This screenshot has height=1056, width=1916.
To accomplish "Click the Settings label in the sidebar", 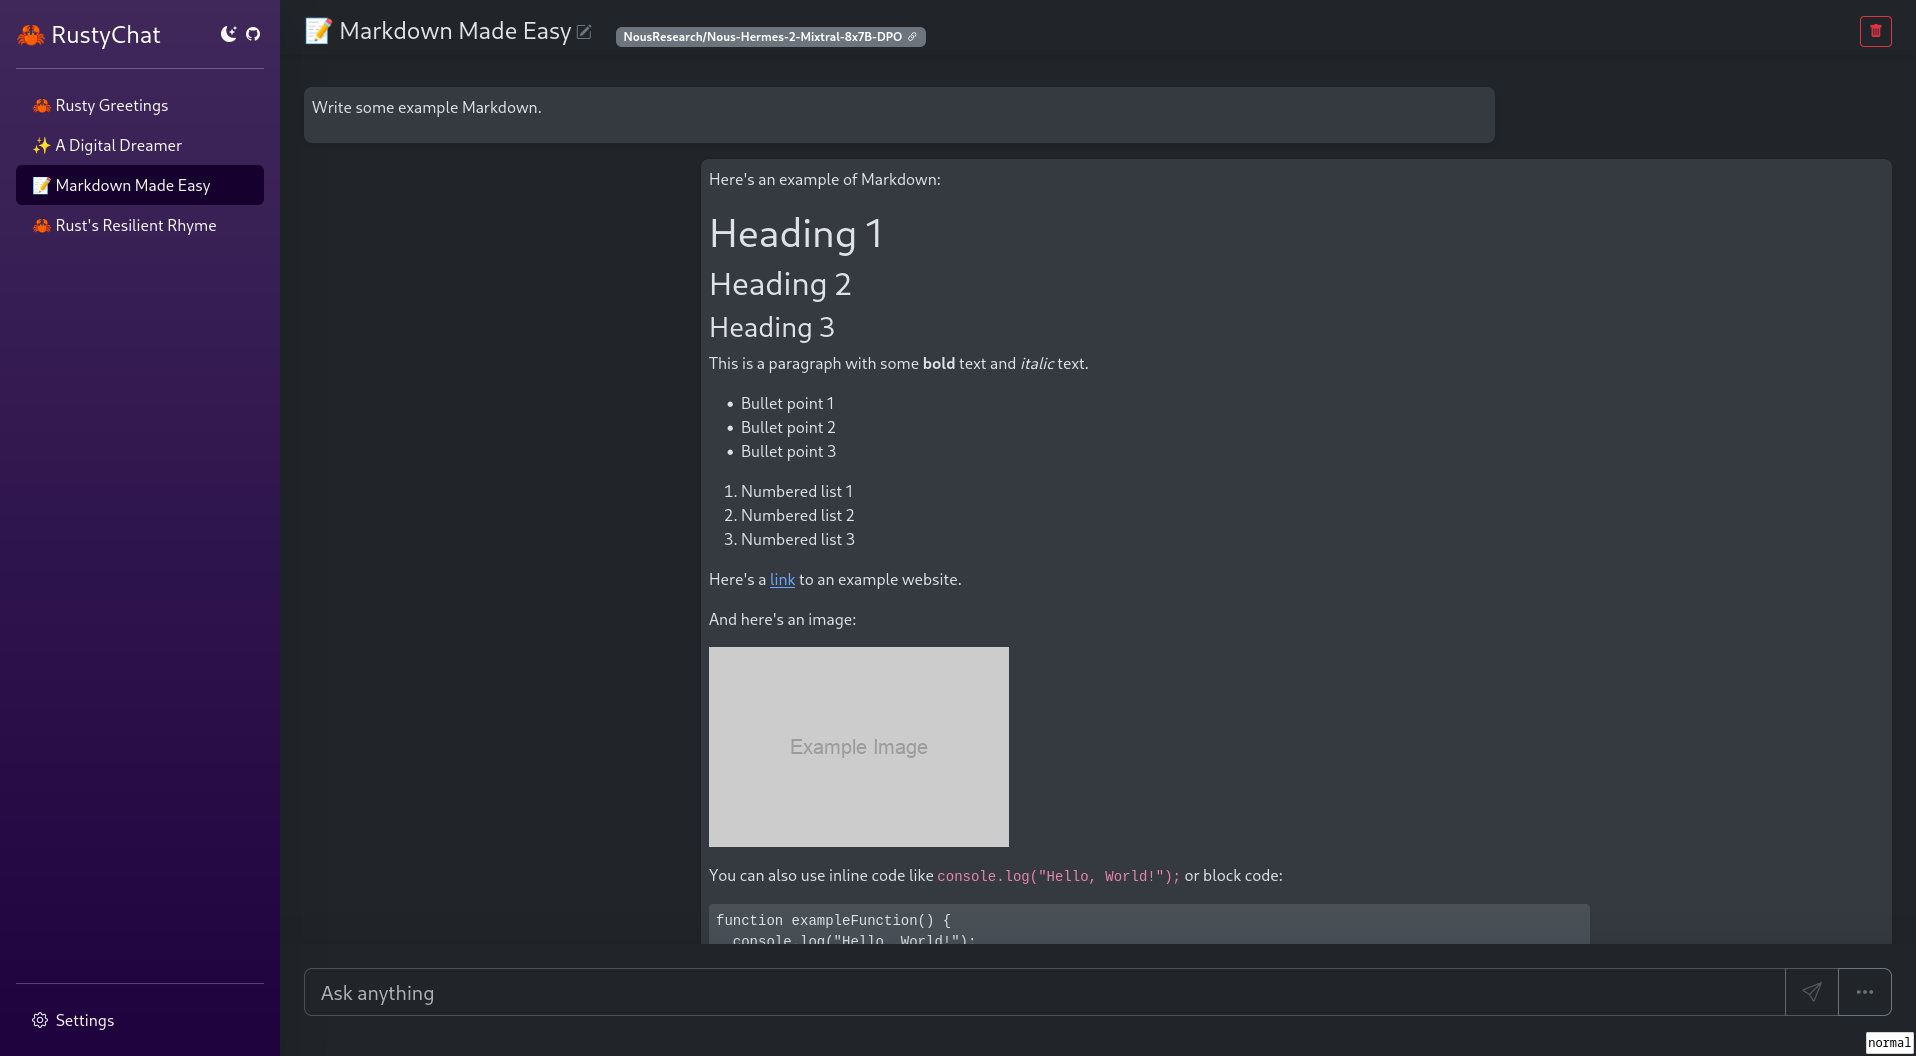I will click(85, 1020).
